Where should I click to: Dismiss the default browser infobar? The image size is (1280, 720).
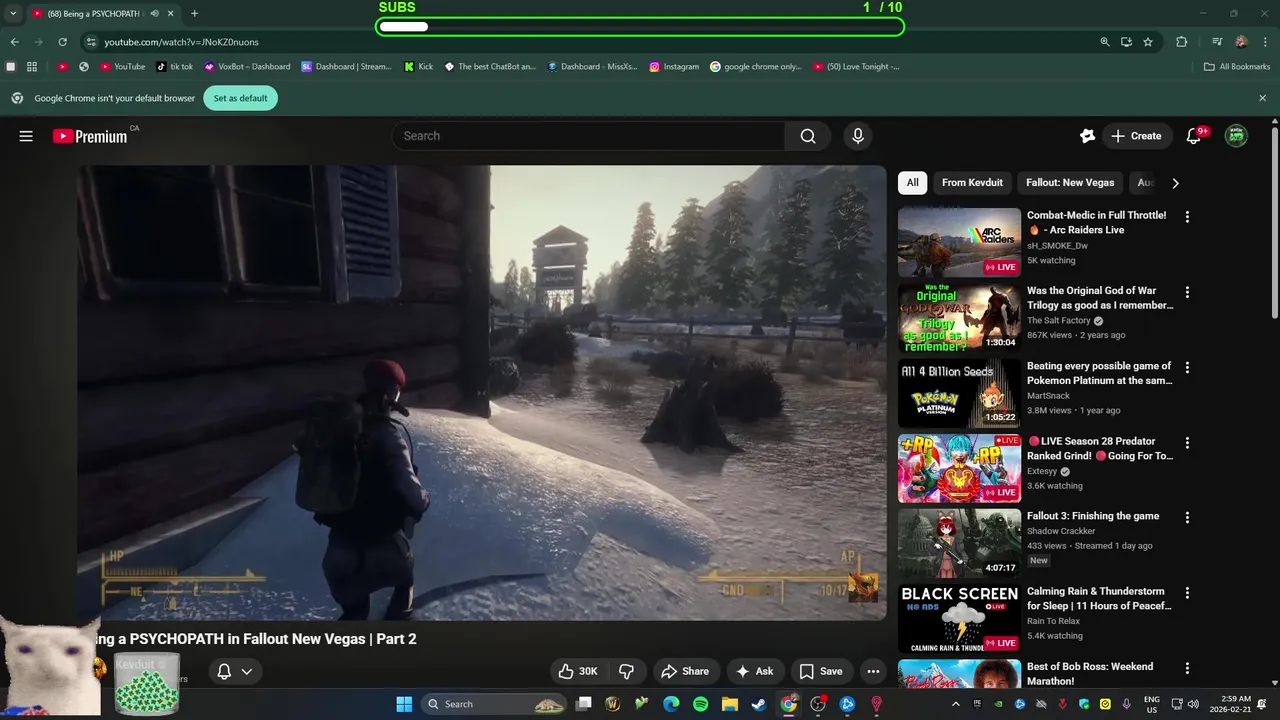tap(1262, 98)
